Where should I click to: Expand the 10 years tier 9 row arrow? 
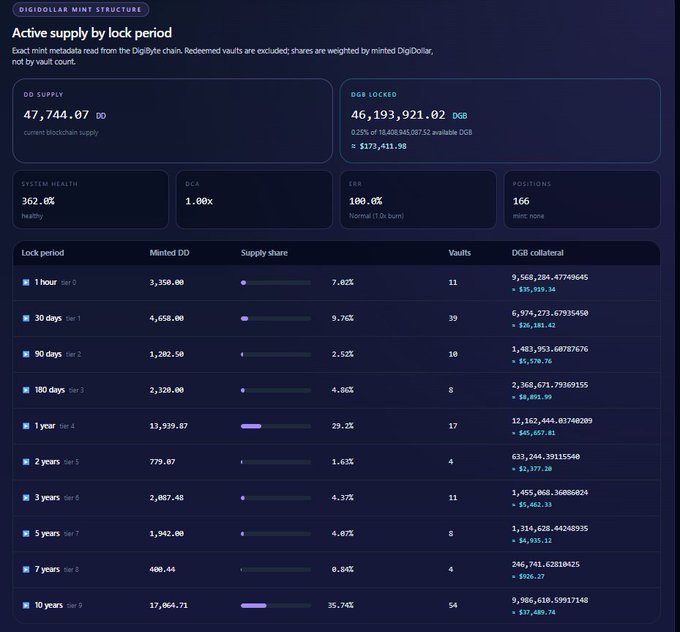coord(26,605)
